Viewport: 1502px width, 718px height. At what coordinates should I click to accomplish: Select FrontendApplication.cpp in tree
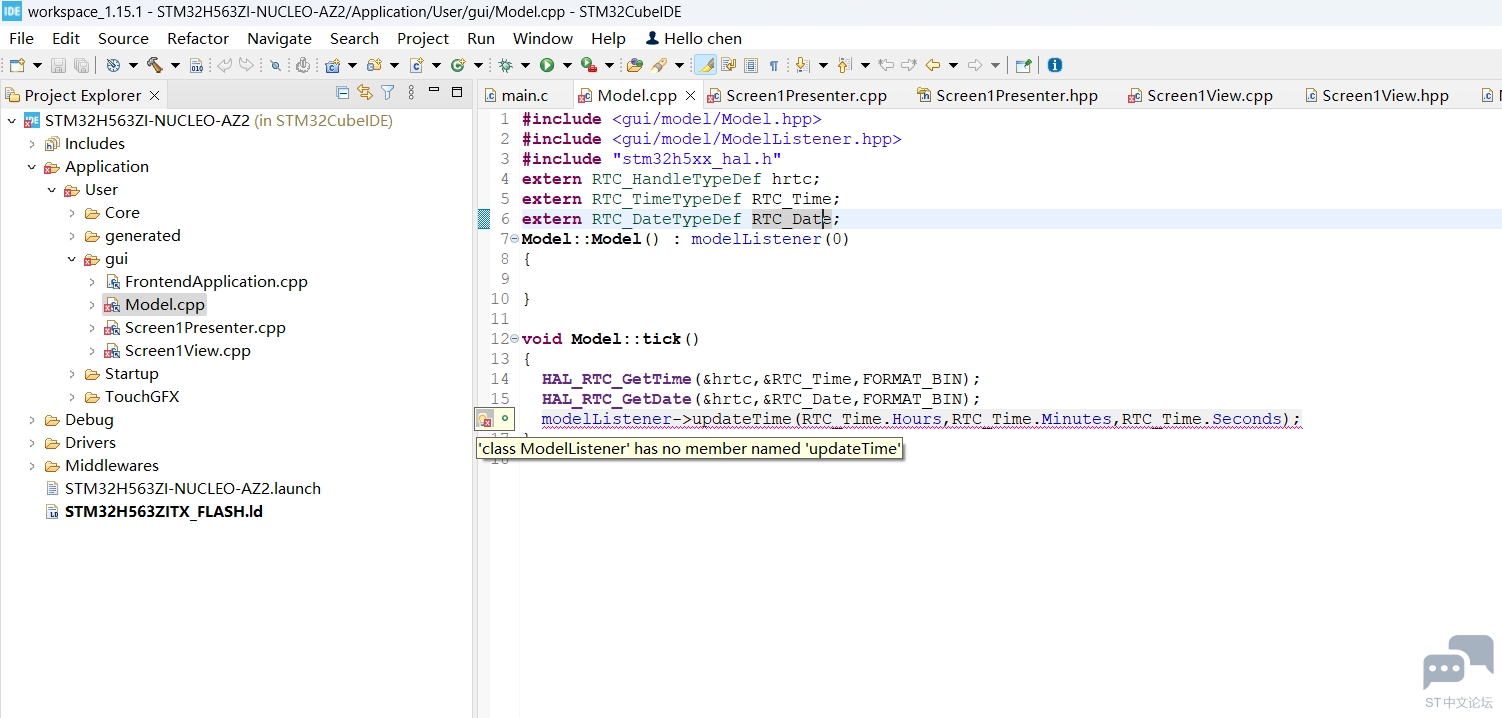(216, 282)
